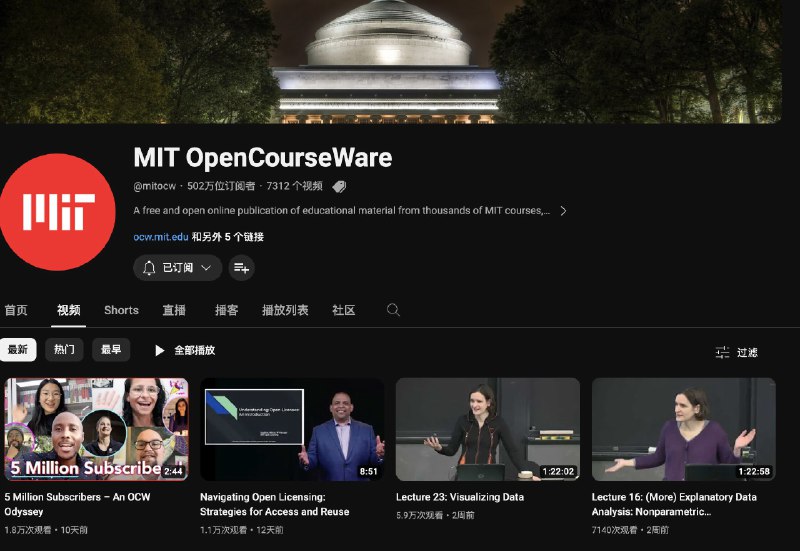Image resolution: width=800 pixels, height=551 pixels.
Task: Select the 最新 sort chip
Action: click(x=18, y=350)
